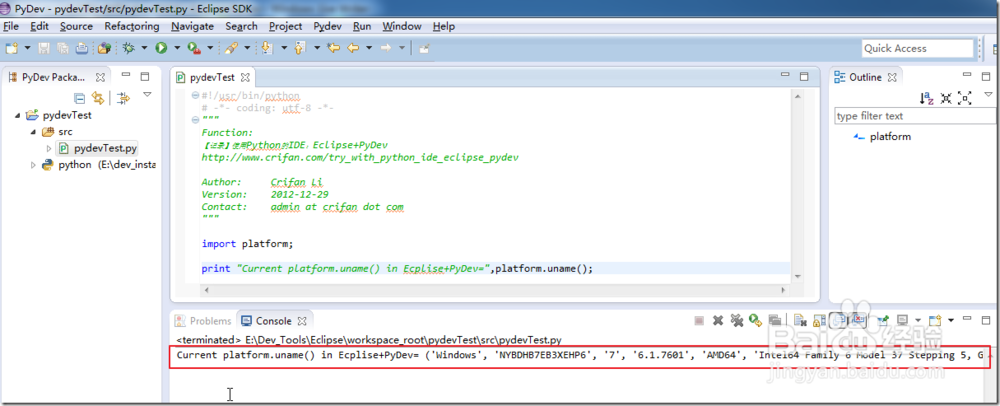The width and height of the screenshot is (1000, 406).
Task: Remove all terminated launches in Console
Action: [737, 320]
